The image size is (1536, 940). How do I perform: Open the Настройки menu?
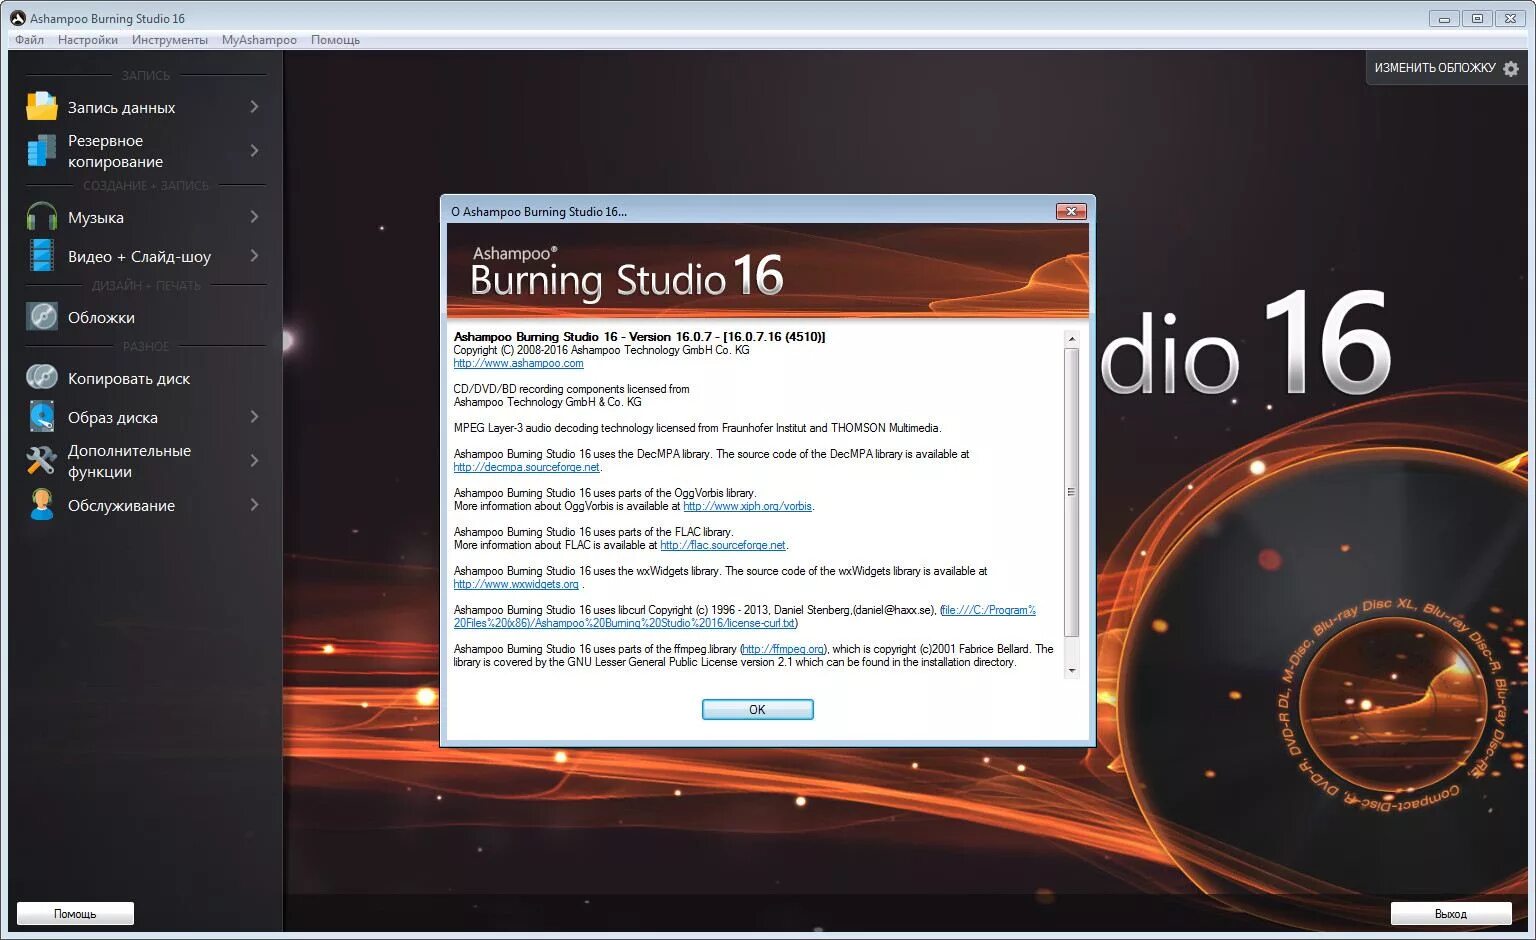[x=88, y=40]
